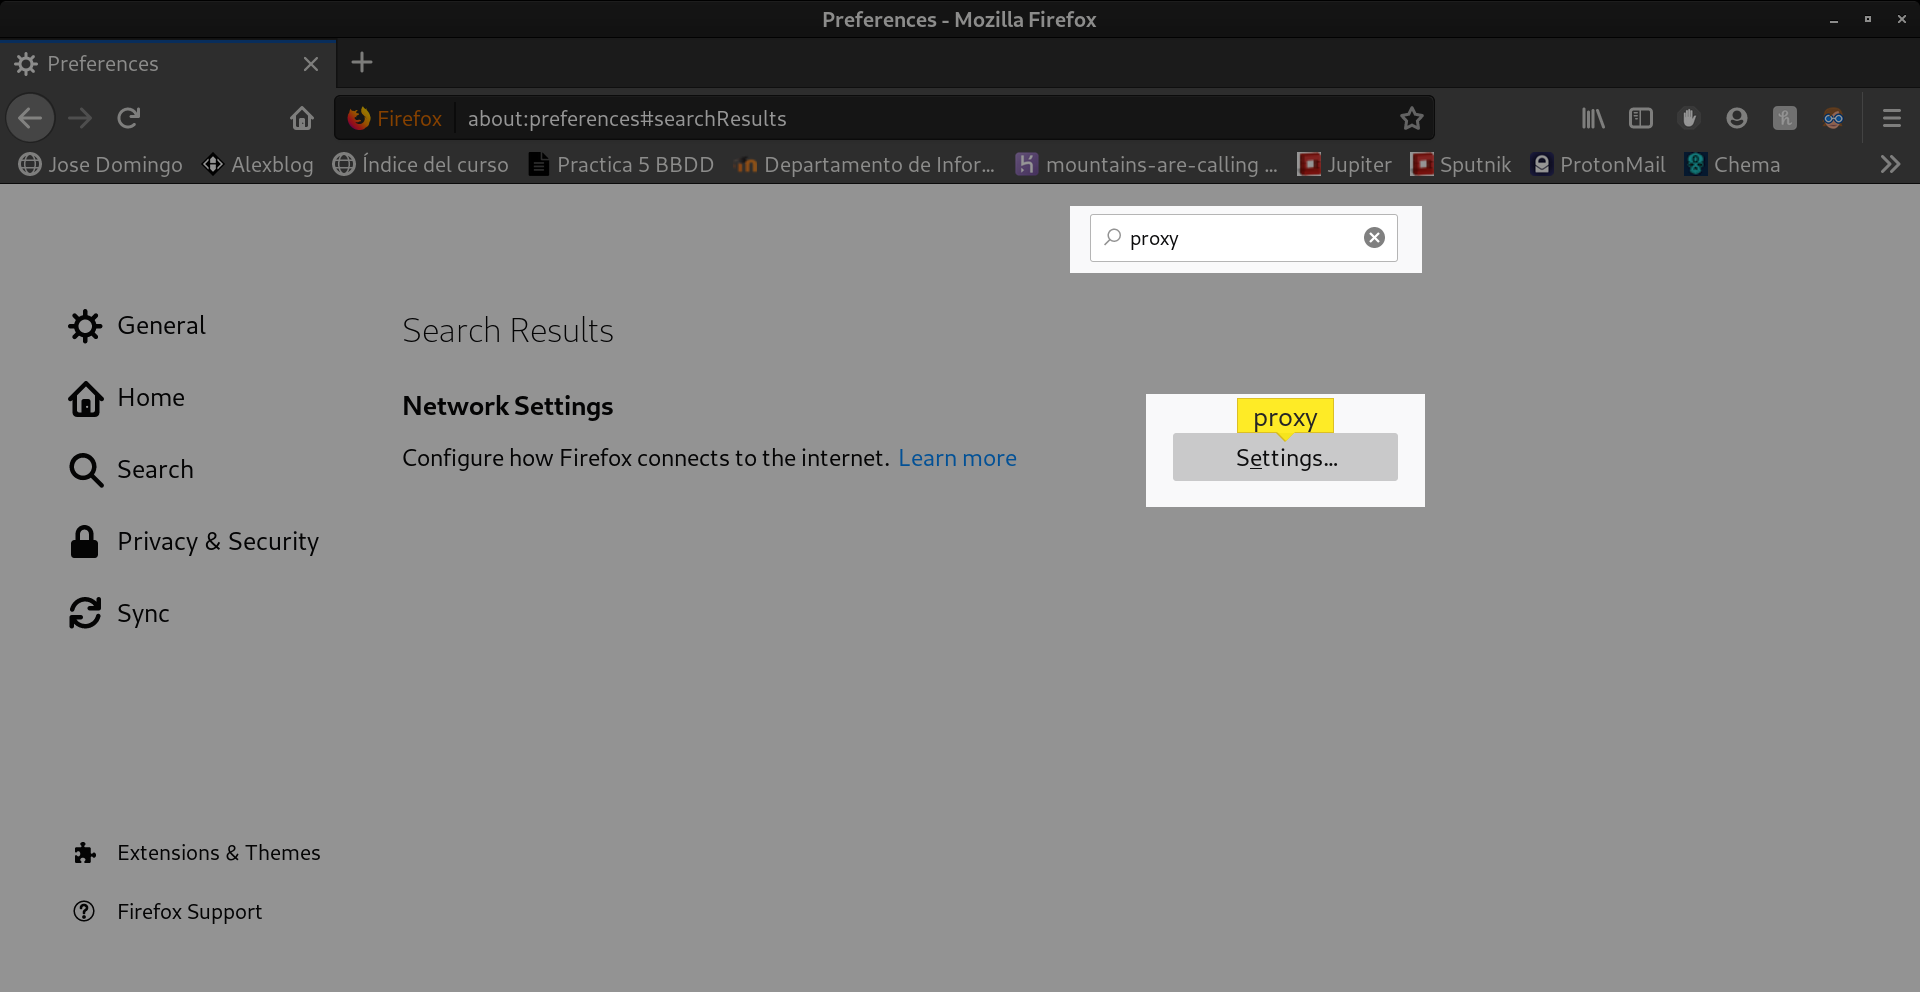
Task: Reload the current page
Action: coord(128,119)
